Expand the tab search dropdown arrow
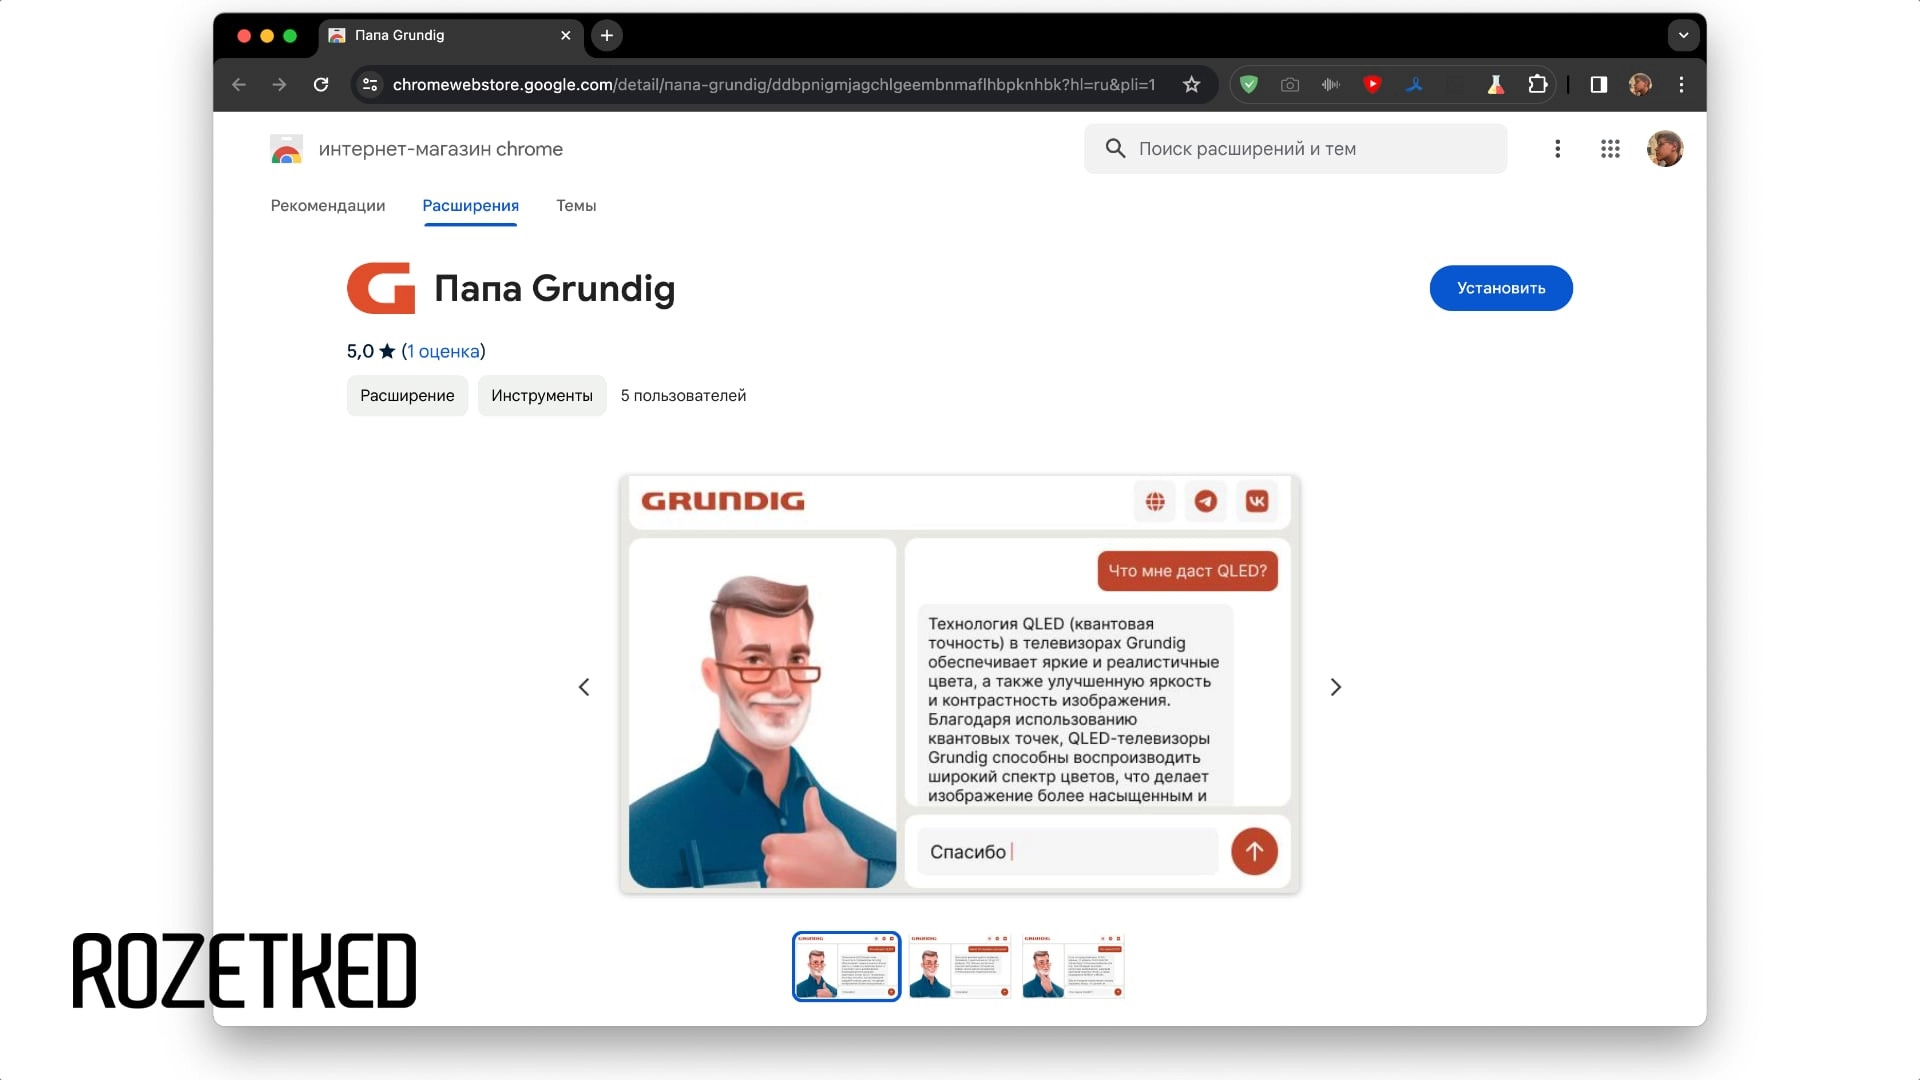Screen dimensions: 1920x1080 [x=1683, y=35]
